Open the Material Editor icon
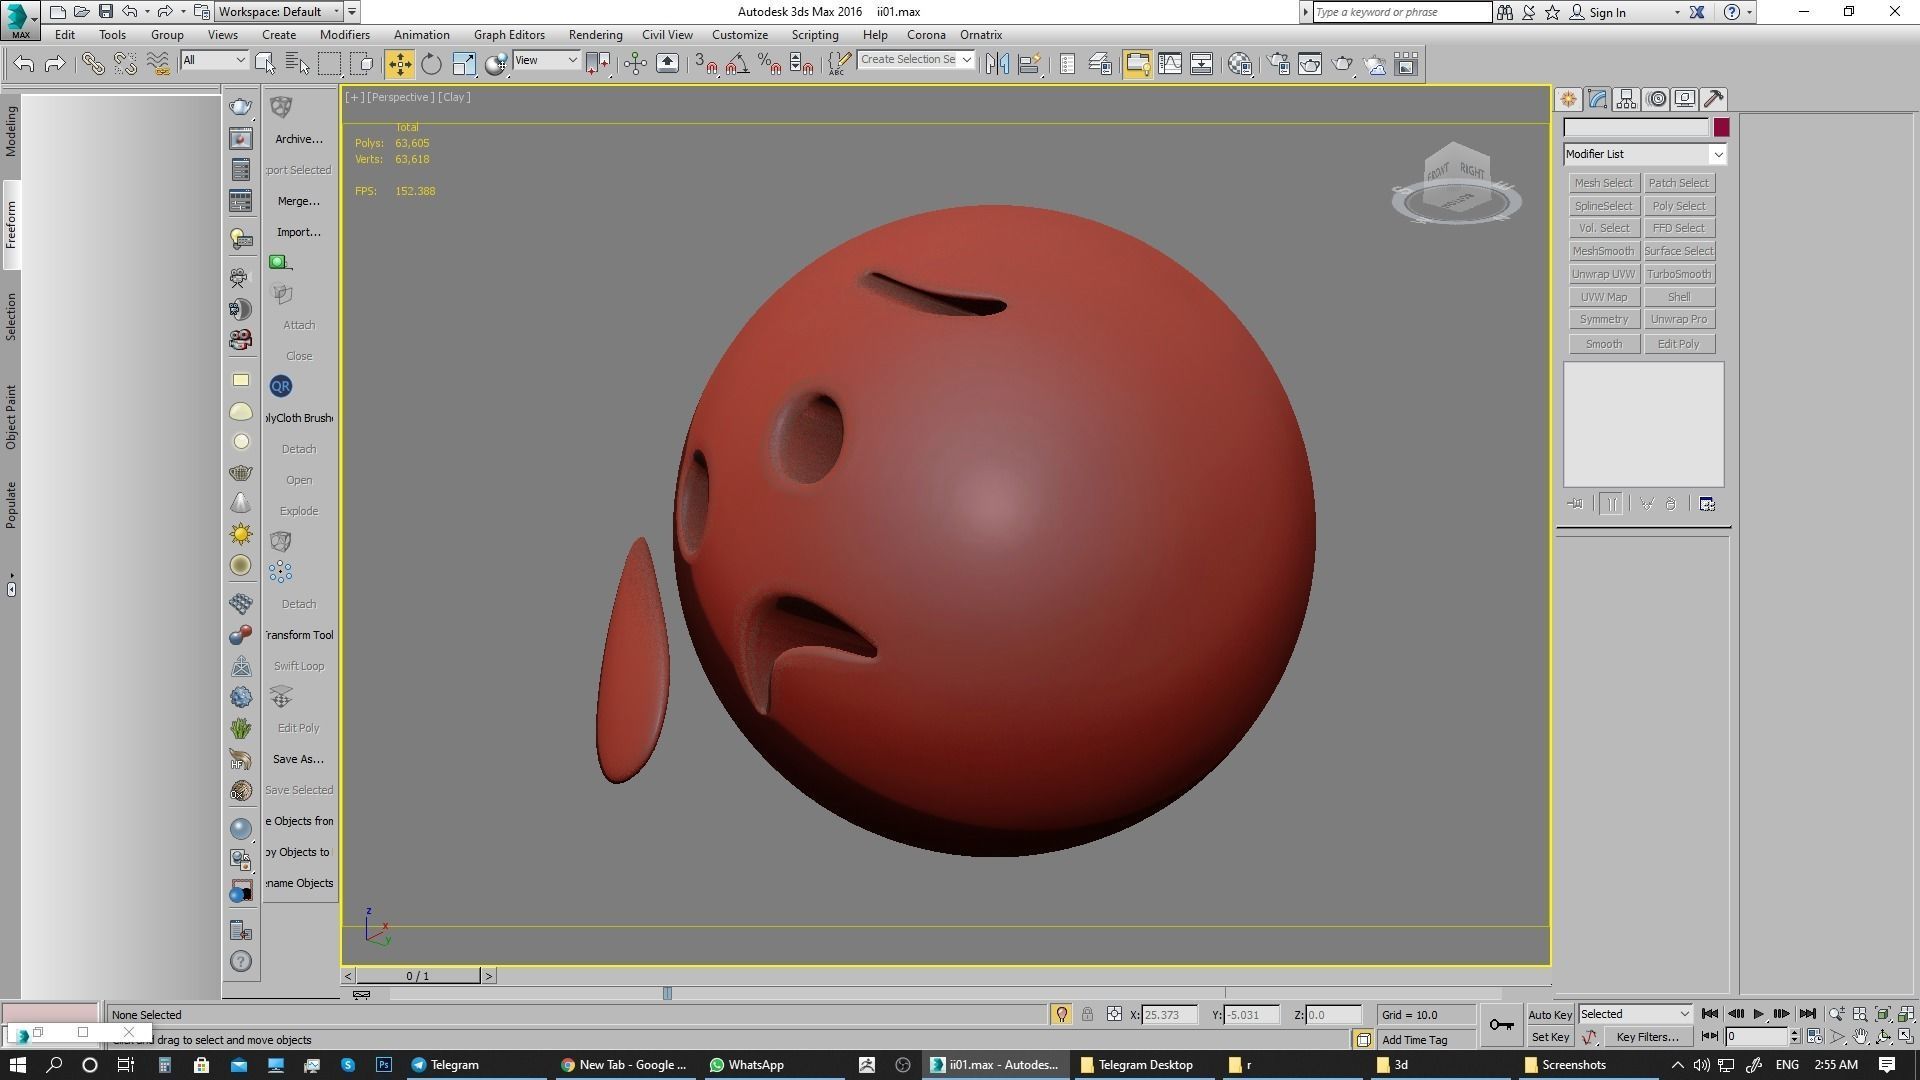The width and height of the screenshot is (1920, 1080). (1240, 64)
